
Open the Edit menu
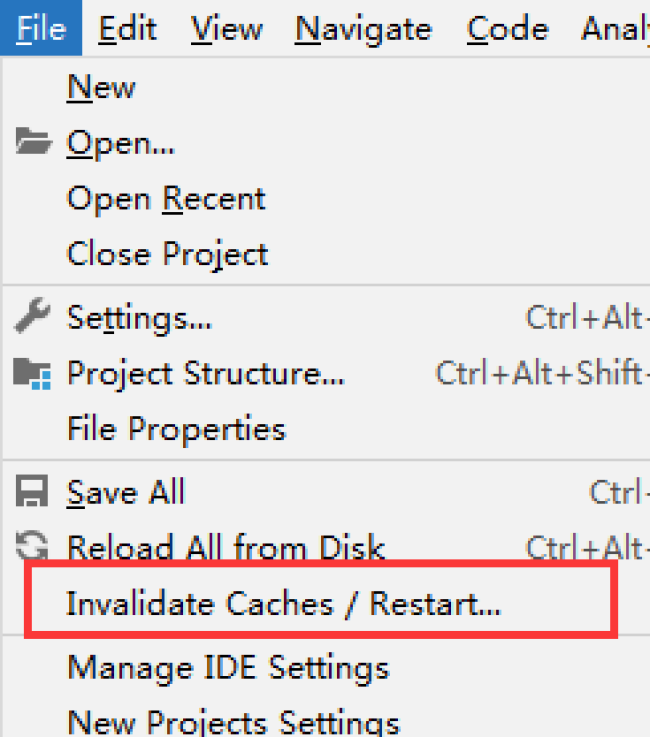click(127, 29)
